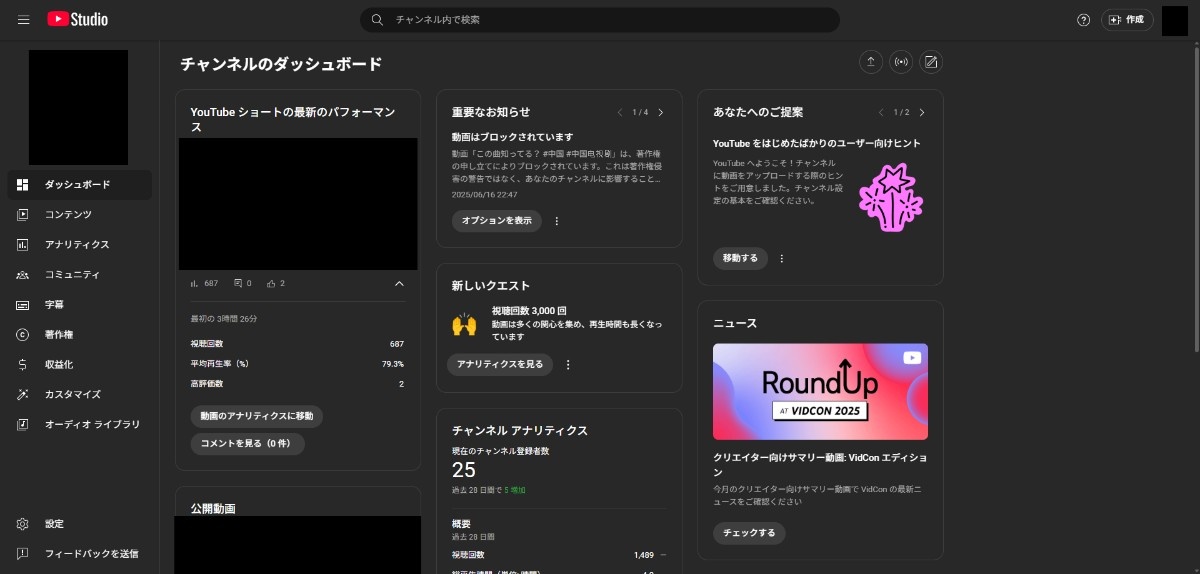This screenshot has width=1200, height=574.
Task: Click the create post pencil icon
Action: 931,62
